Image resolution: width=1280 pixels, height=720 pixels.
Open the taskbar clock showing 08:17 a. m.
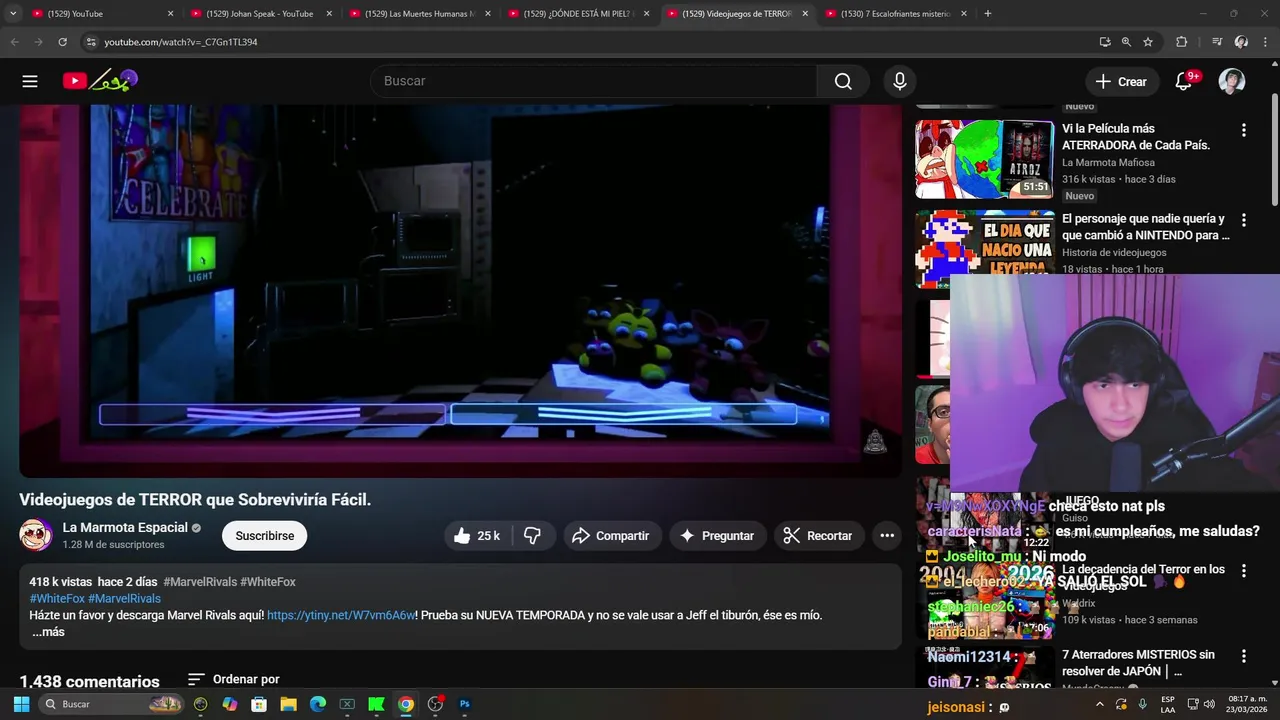coord(1248,704)
